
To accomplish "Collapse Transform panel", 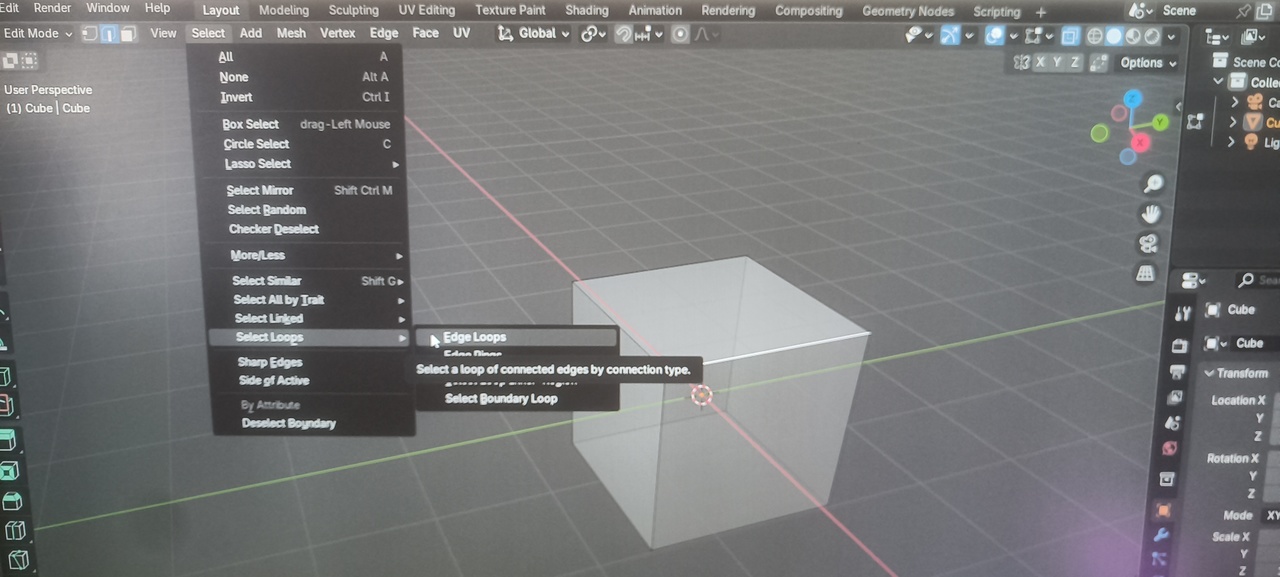I will pos(1208,373).
